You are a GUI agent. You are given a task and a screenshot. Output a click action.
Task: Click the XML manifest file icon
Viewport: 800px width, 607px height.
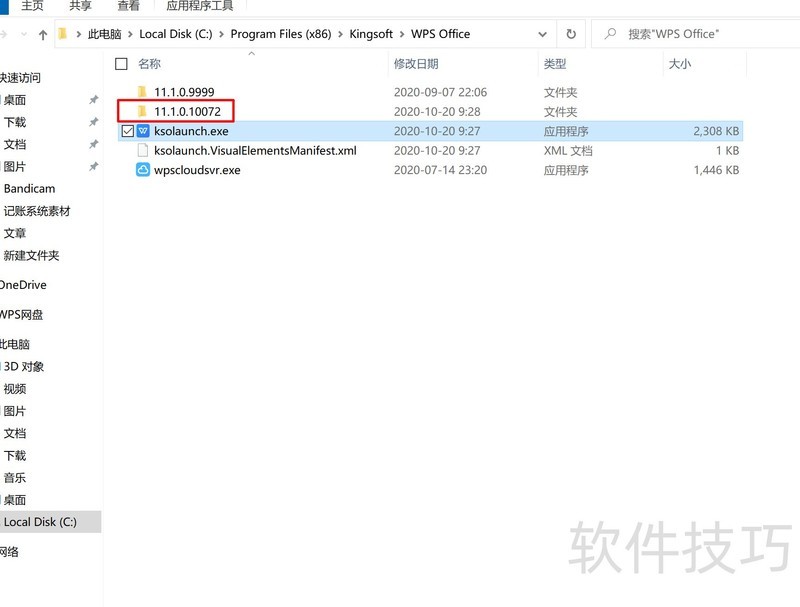pyautogui.click(x=143, y=150)
